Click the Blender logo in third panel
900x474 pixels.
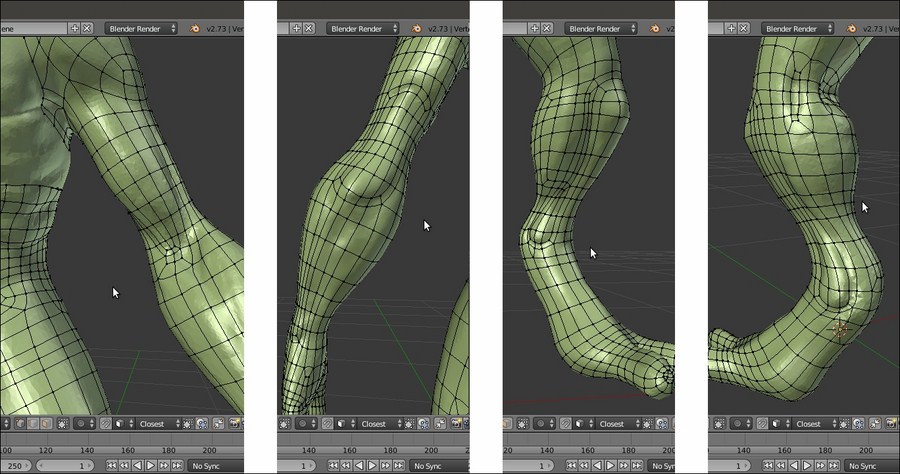click(x=655, y=28)
